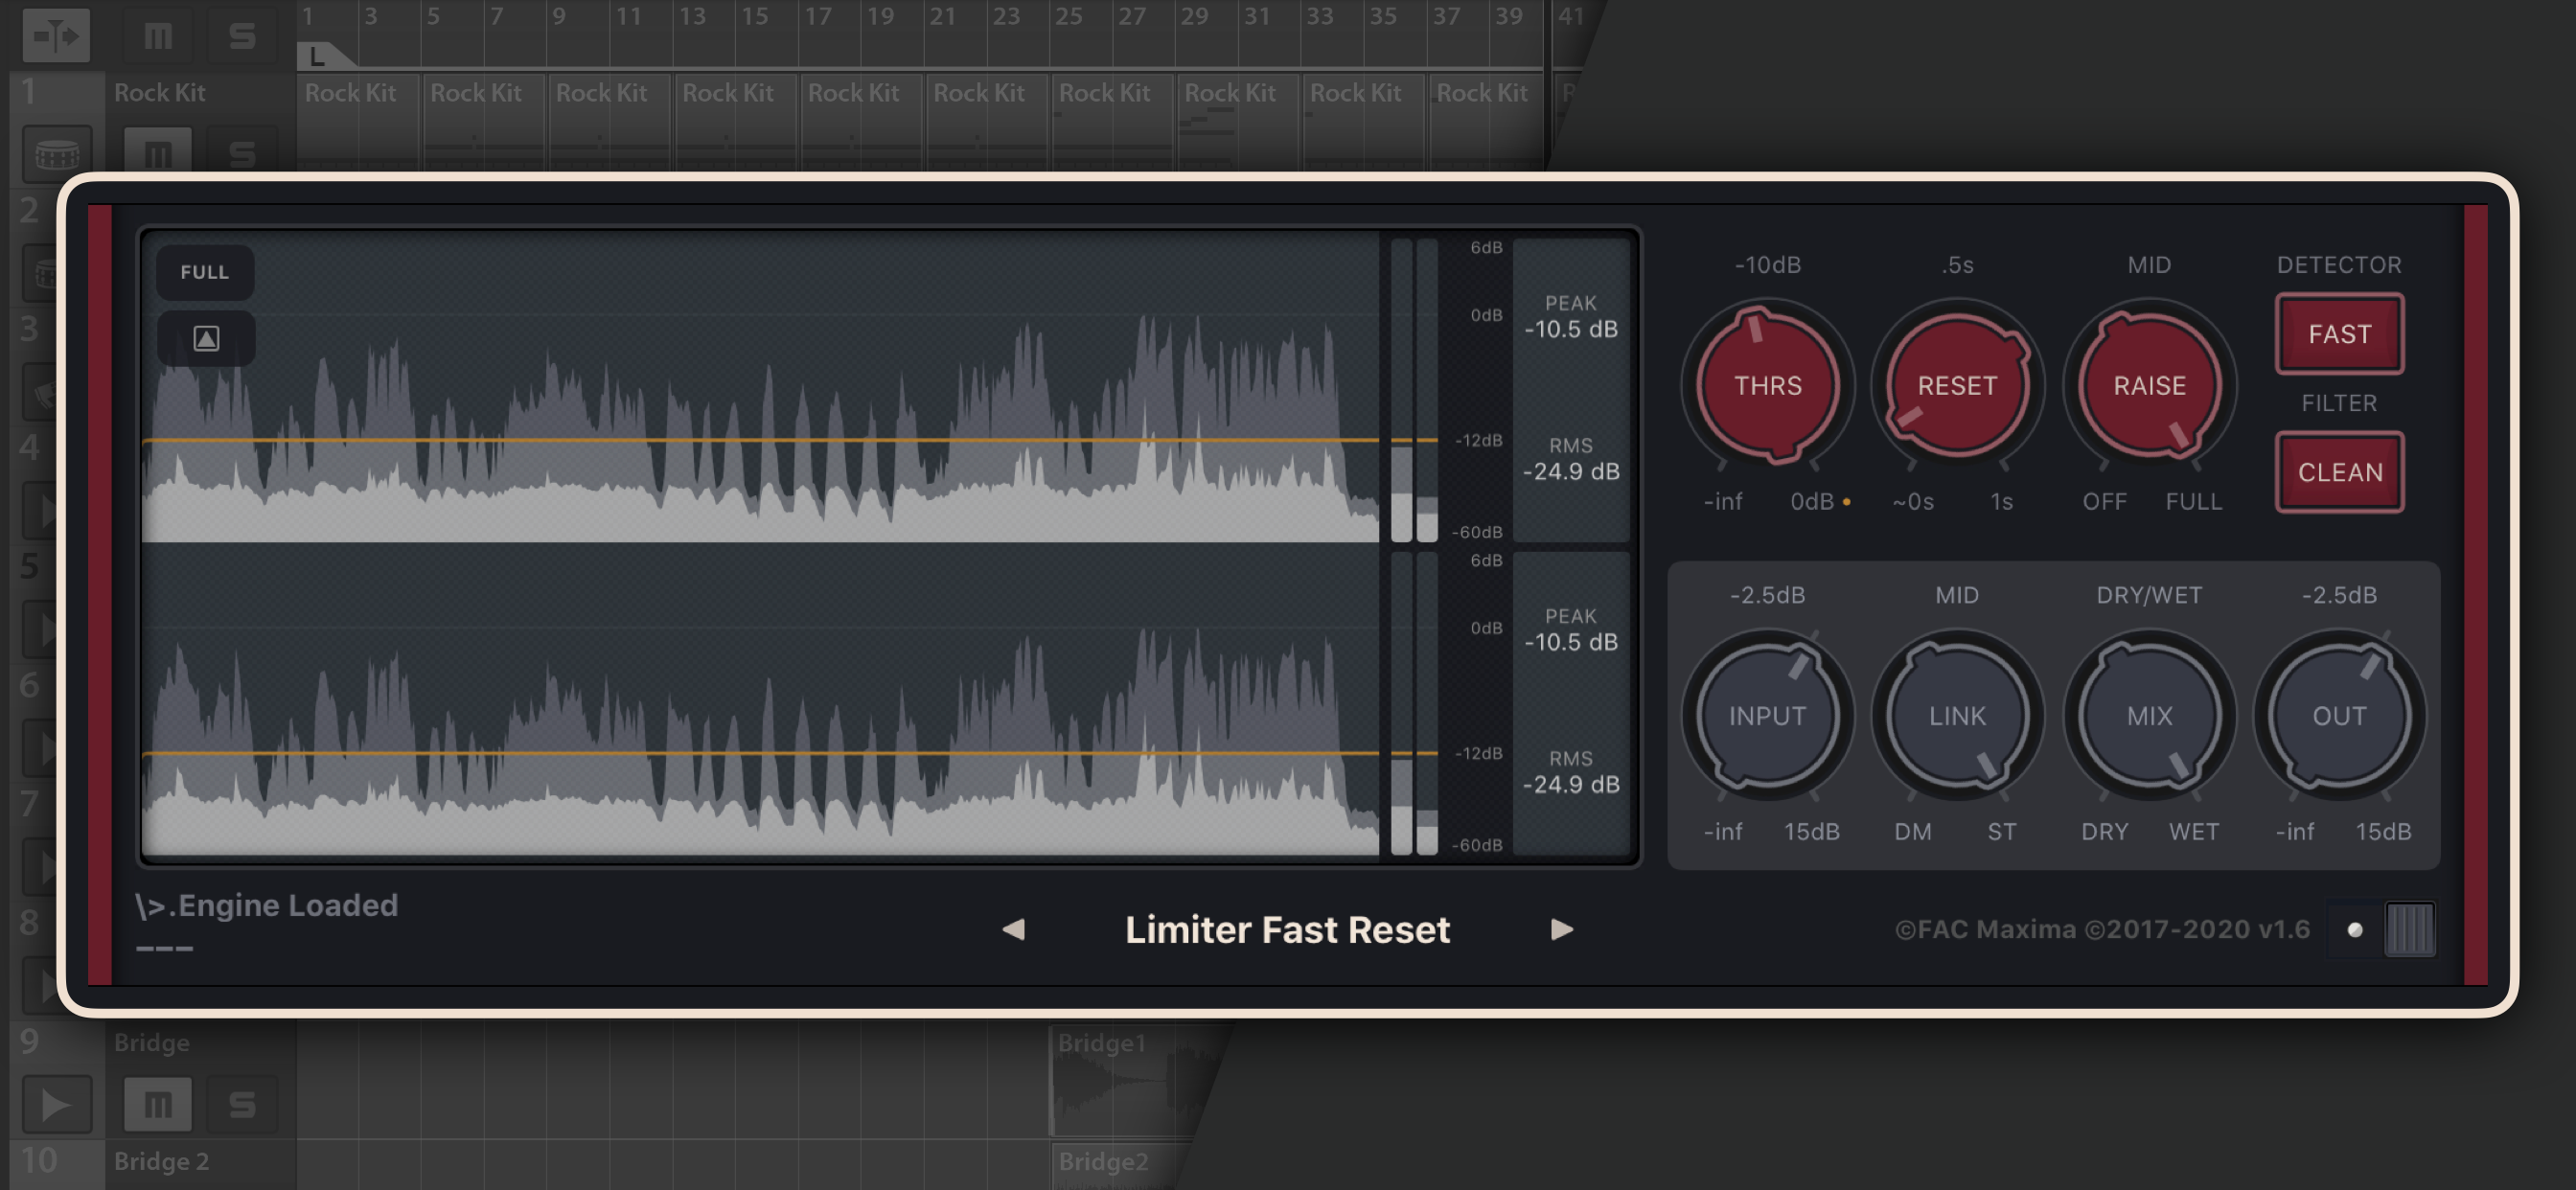Click the small dot icon next to the version text

[2354, 929]
